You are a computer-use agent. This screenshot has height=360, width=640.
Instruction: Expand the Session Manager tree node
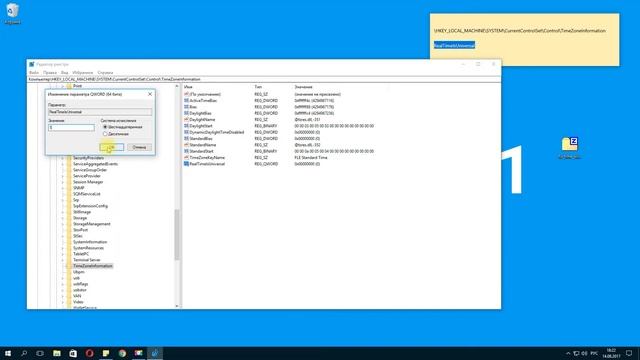[x=62, y=182]
